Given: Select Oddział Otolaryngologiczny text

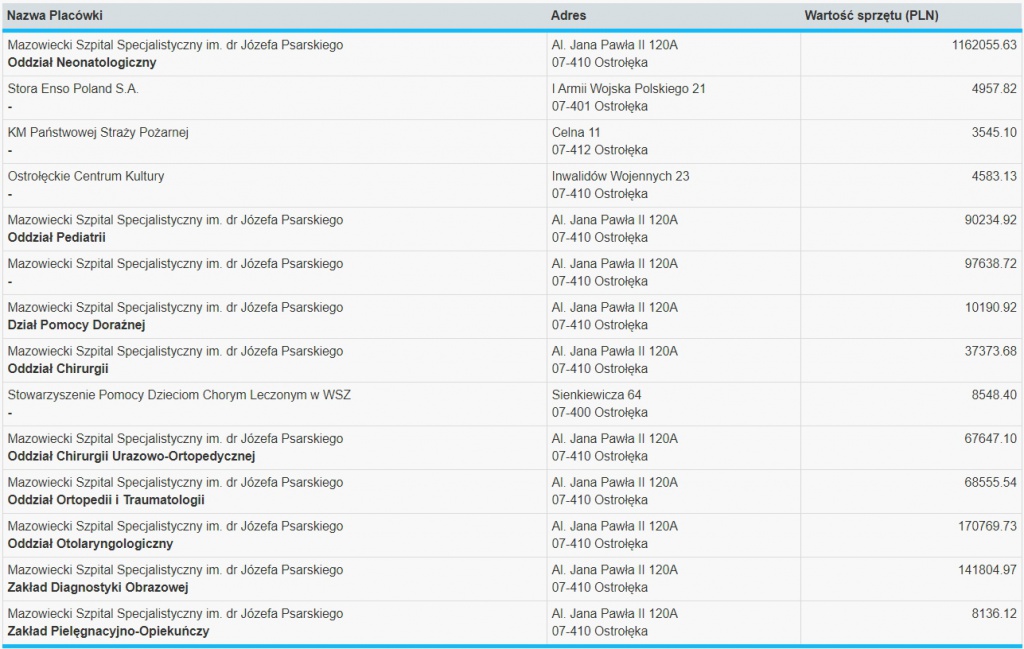Looking at the screenshot, I should click(x=90, y=544).
